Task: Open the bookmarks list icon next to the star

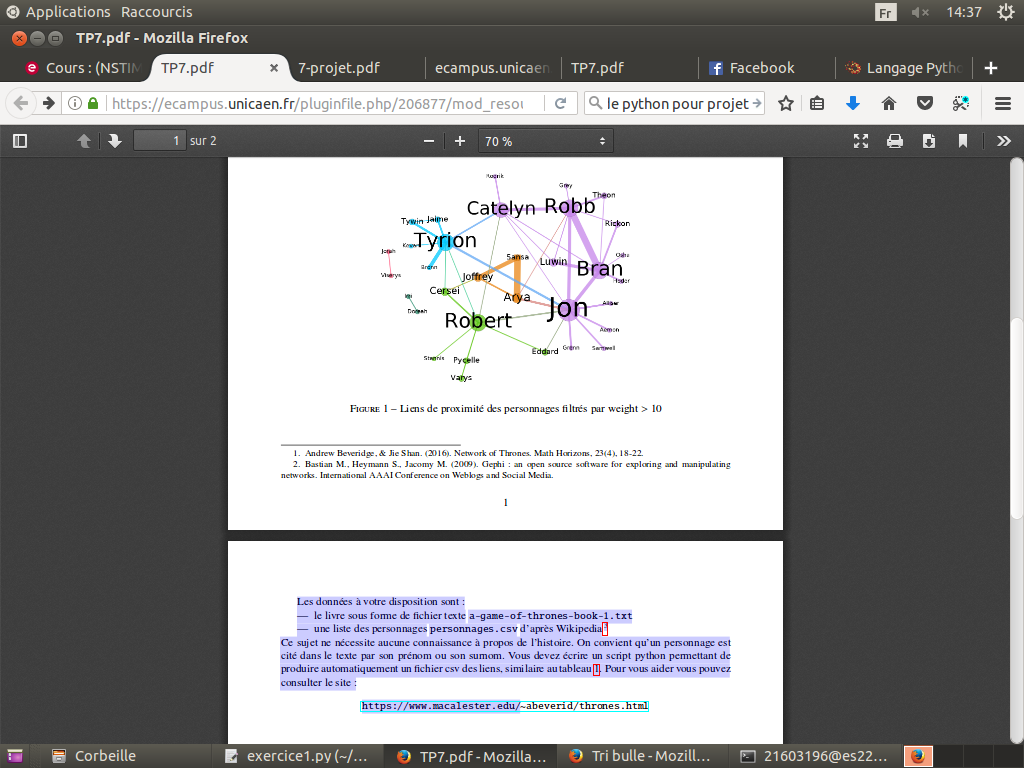Action: point(815,102)
